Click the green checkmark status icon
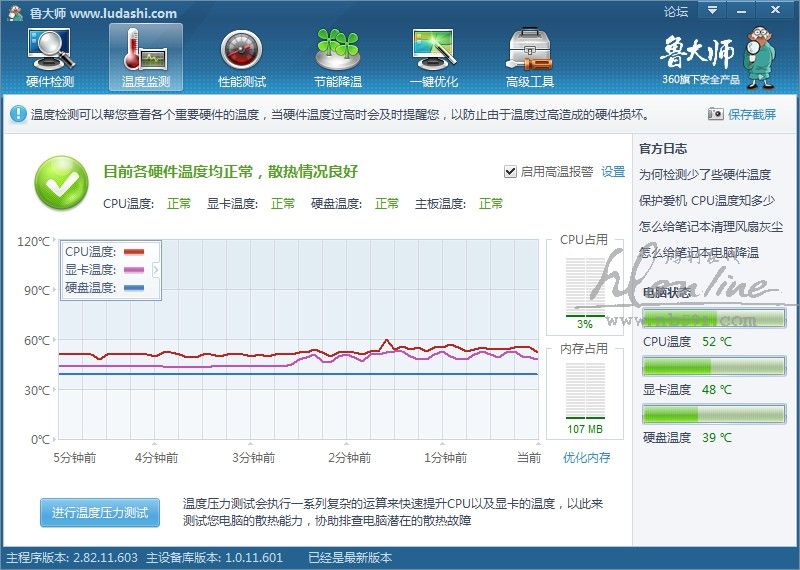 point(62,183)
